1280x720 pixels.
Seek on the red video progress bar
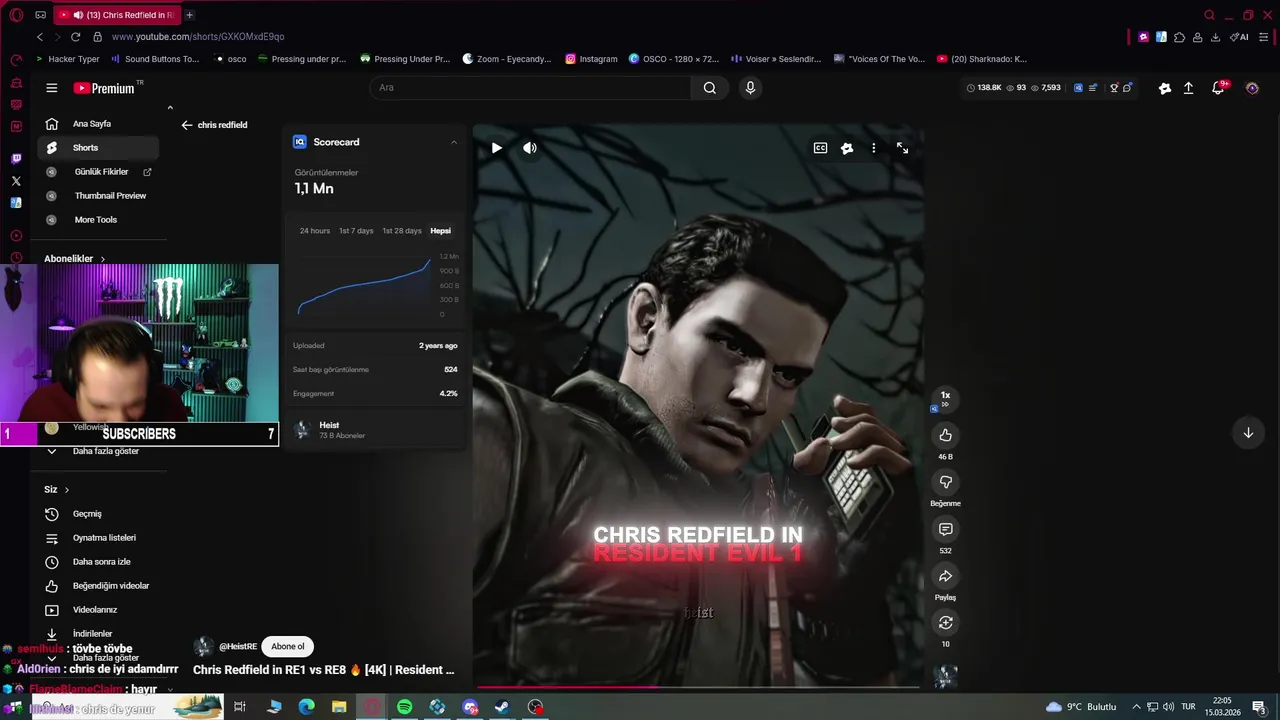697,687
